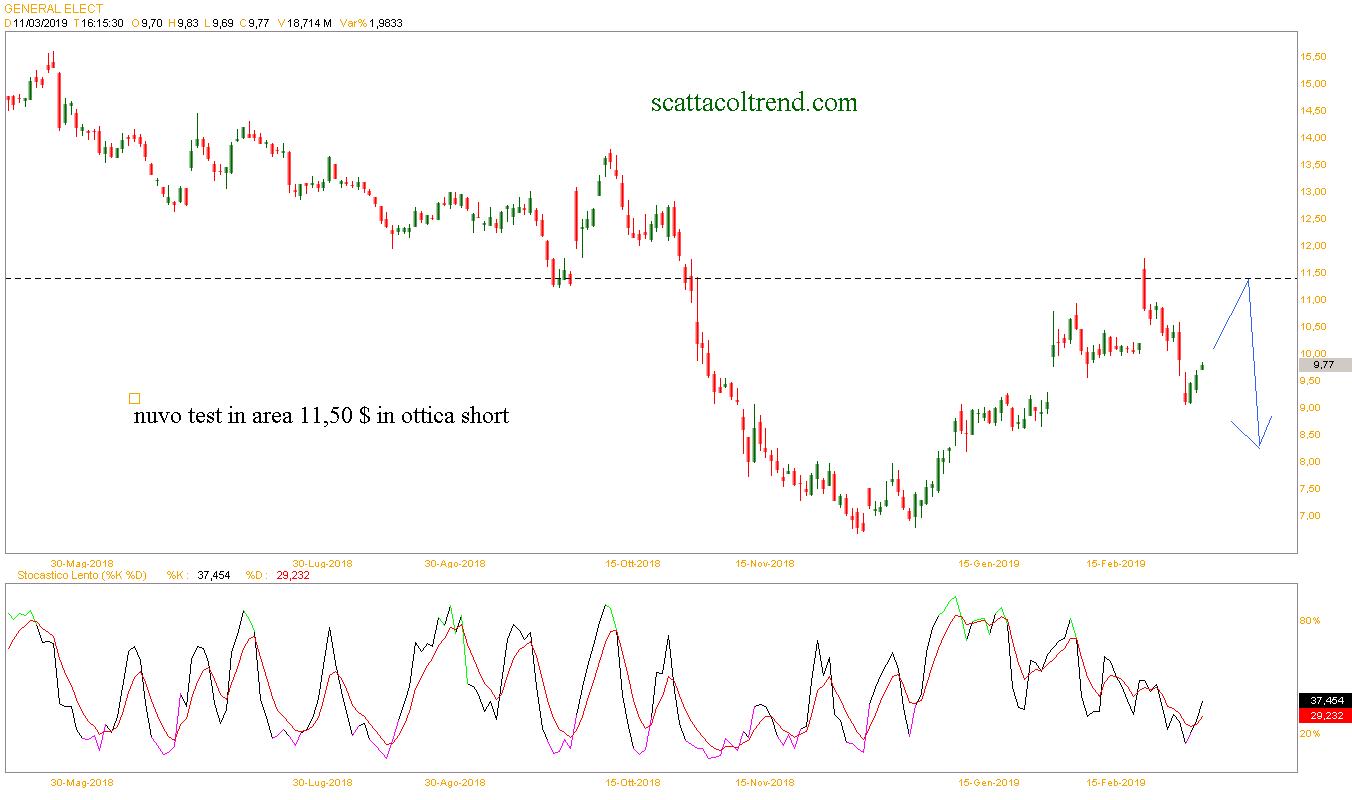
Task: Click the 15,50 label on the price scale
Action: [1312, 57]
